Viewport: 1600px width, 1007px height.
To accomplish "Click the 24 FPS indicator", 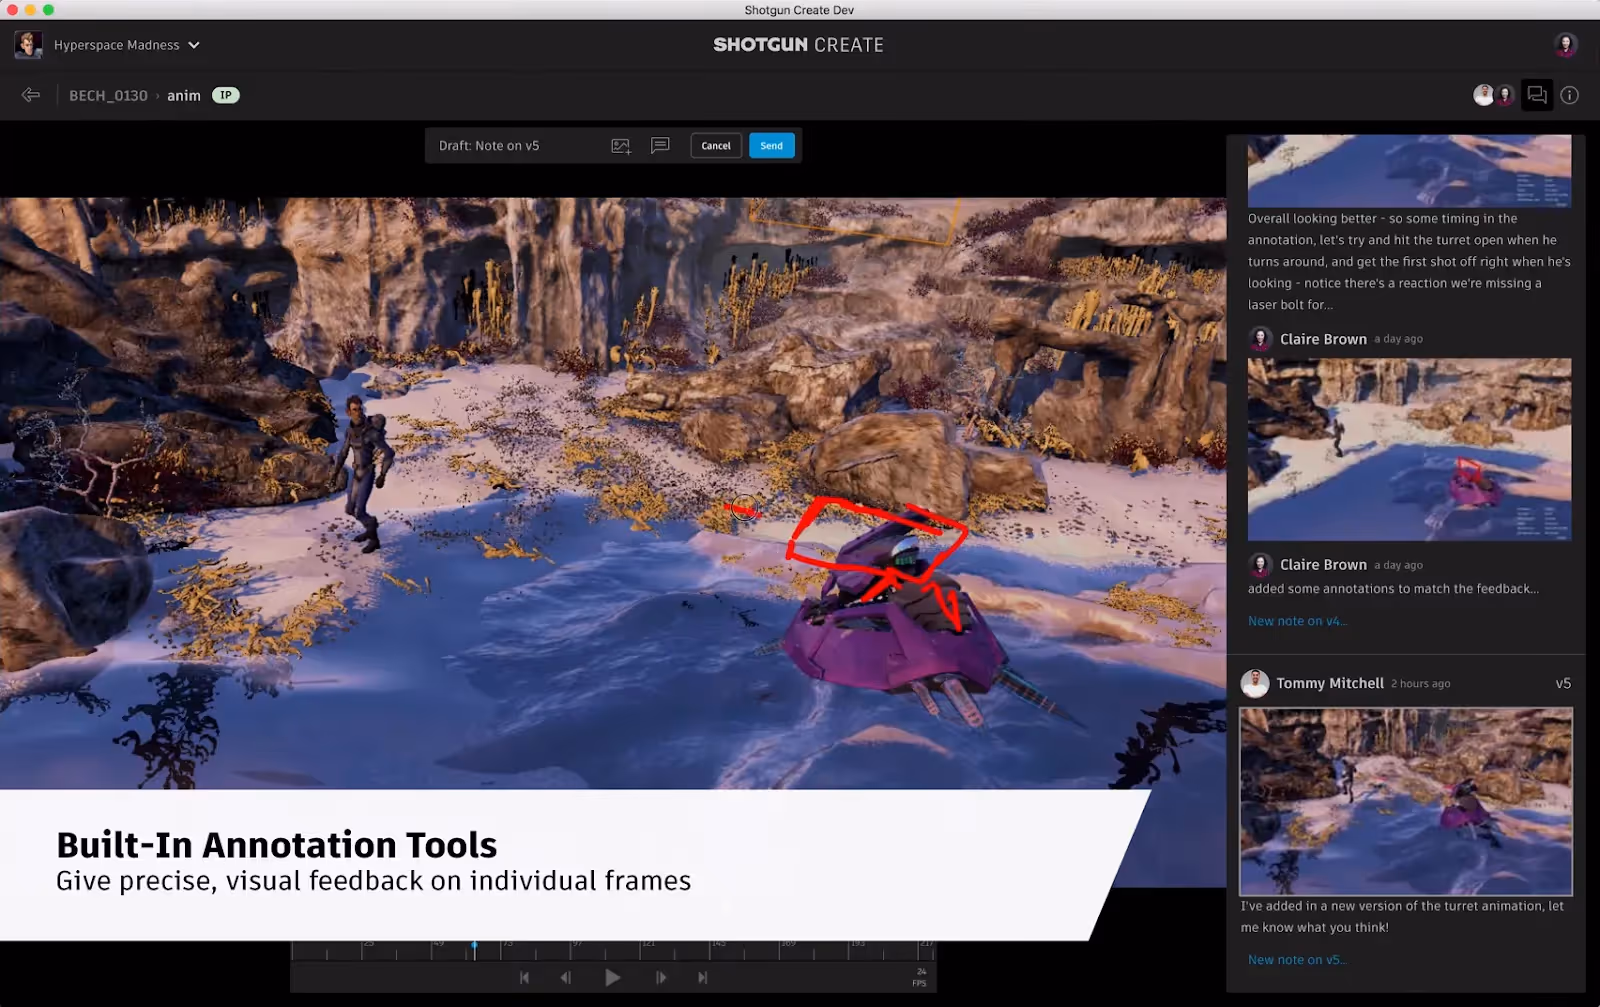I will click(x=920, y=977).
